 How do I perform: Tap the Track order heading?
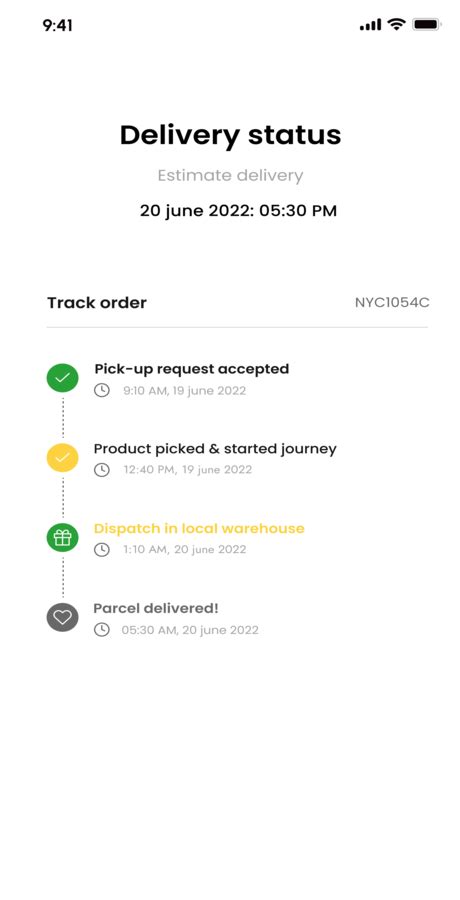[x=97, y=302]
